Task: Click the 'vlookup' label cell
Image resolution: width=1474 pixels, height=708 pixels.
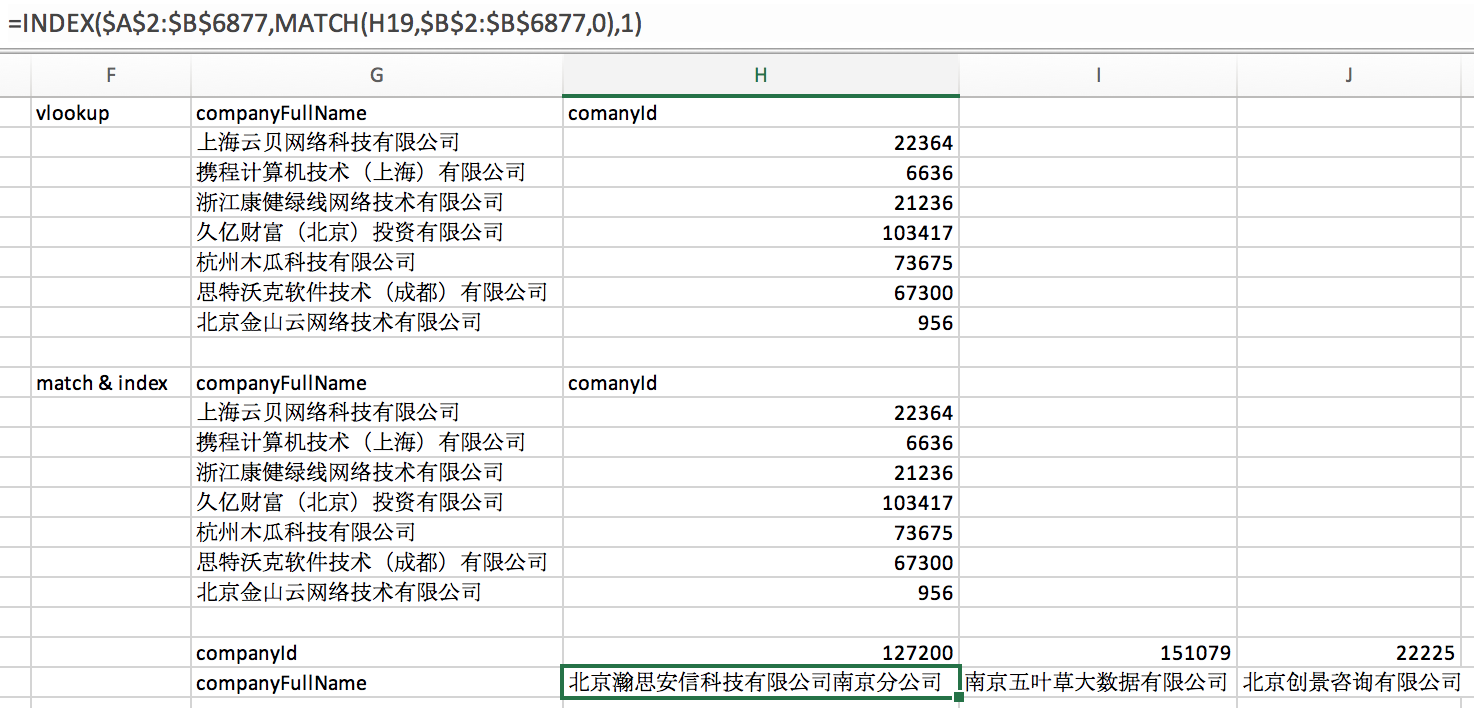Action: pyautogui.click(x=110, y=113)
